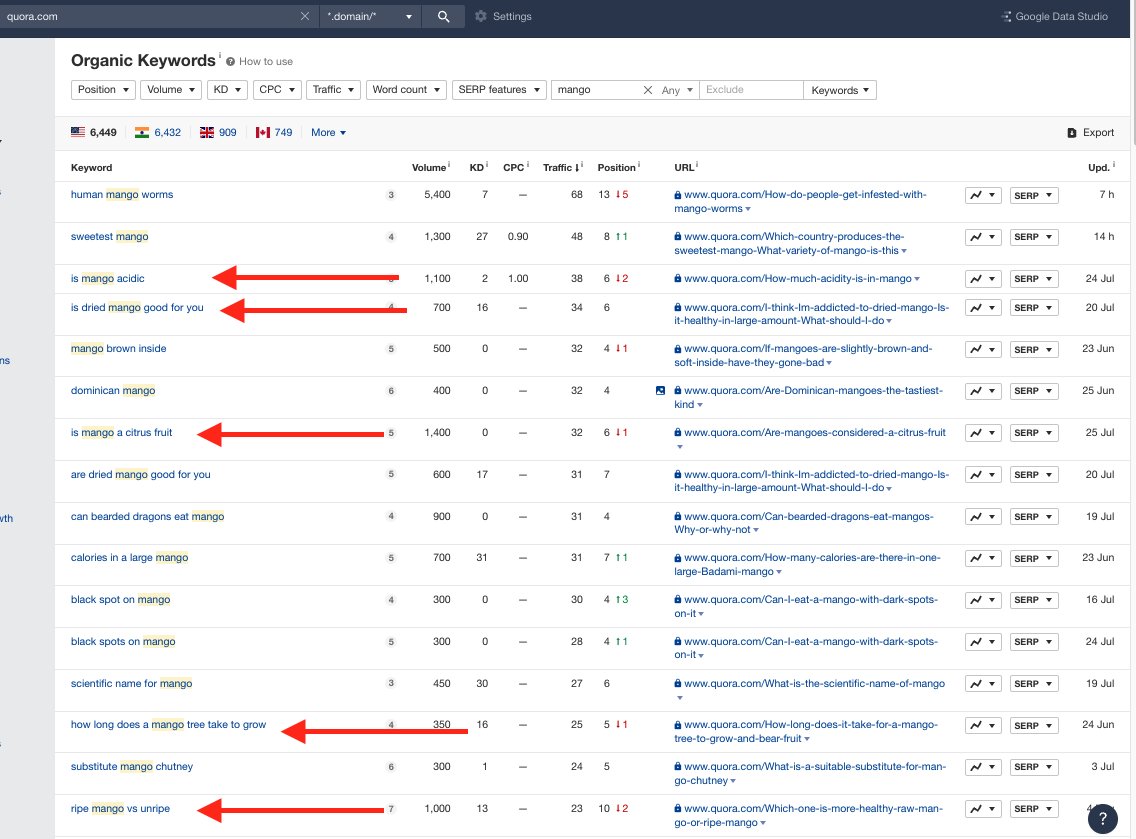Open trend chart for scientific name for mango
Viewport: 1136px width, 839px height.
tap(983, 684)
